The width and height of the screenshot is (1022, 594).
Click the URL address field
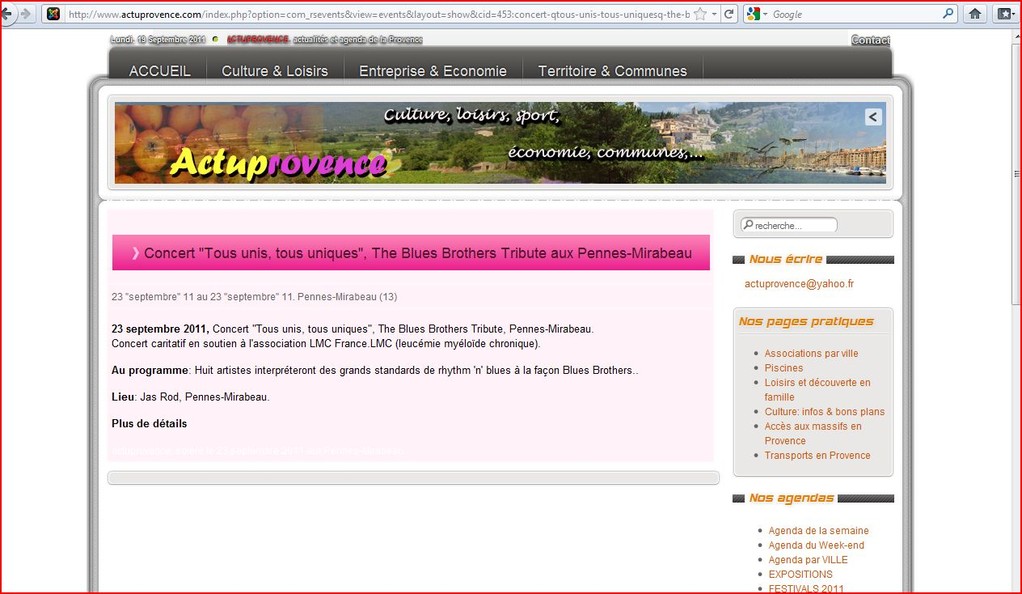click(x=378, y=14)
